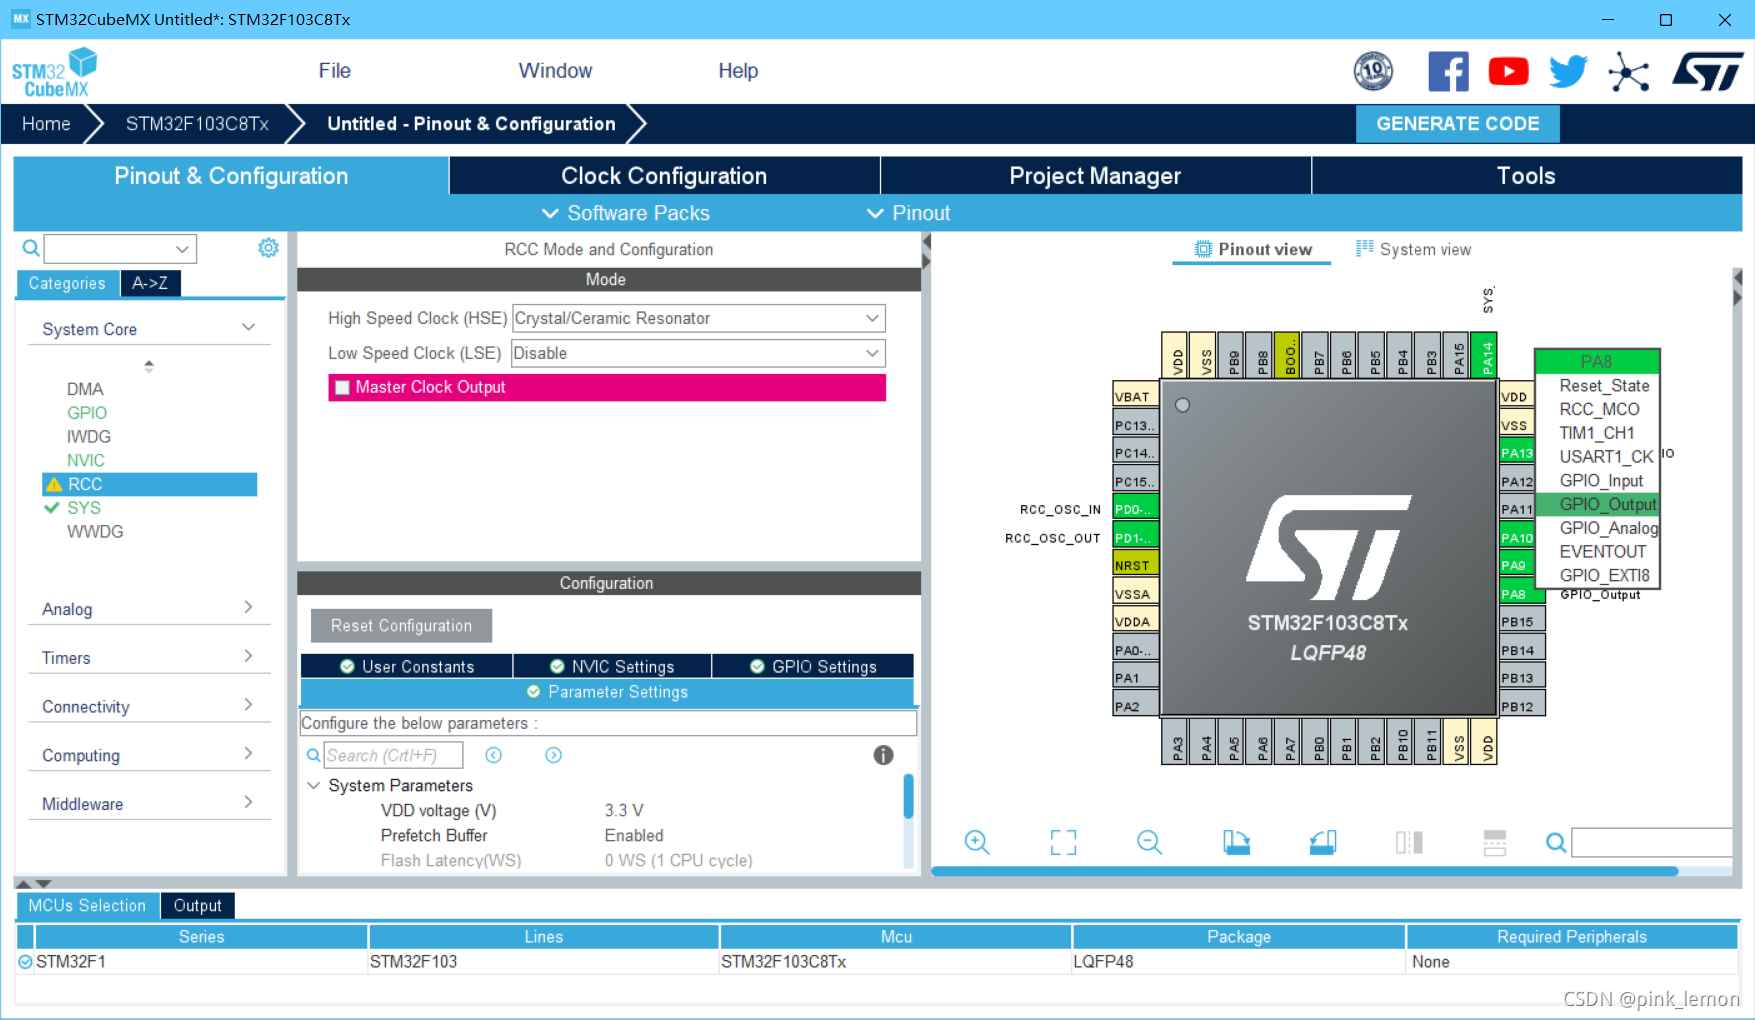The height and width of the screenshot is (1020, 1755).
Task: Go to the STM32F103C8Tx breadcrumb
Action: (197, 124)
